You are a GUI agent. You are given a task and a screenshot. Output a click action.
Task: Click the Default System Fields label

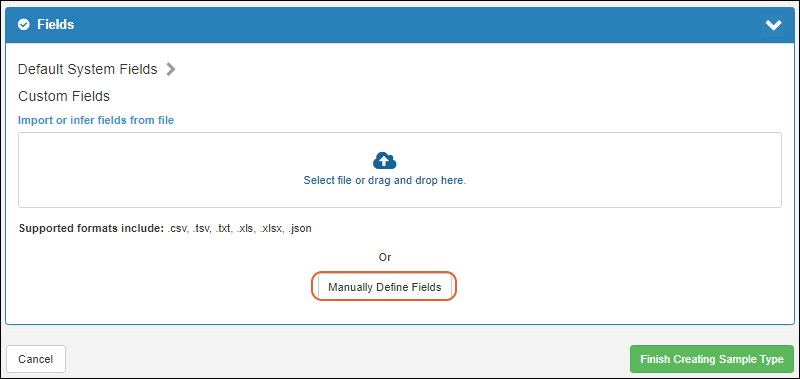(88, 69)
